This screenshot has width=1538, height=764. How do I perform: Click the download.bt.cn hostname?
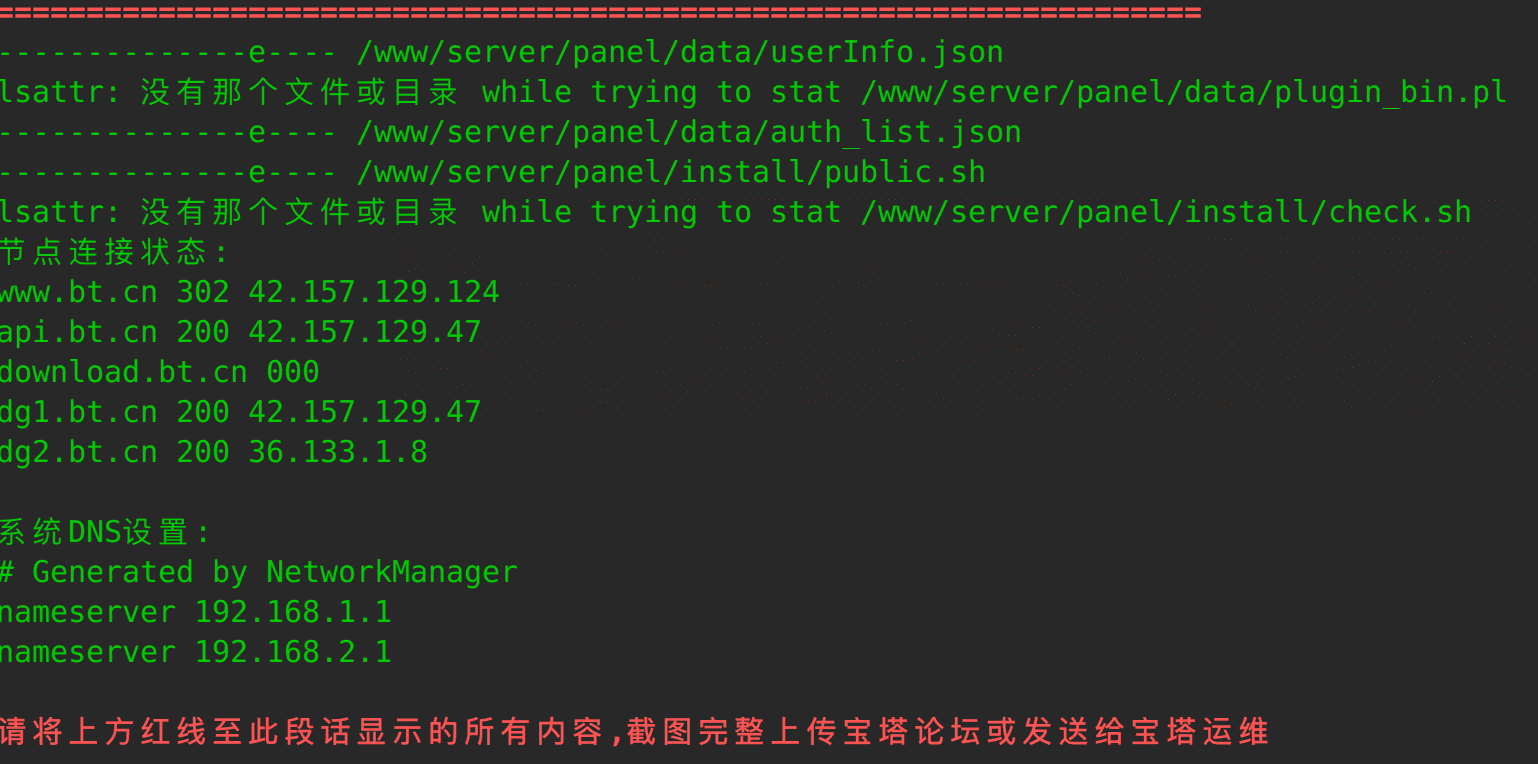pos(123,372)
